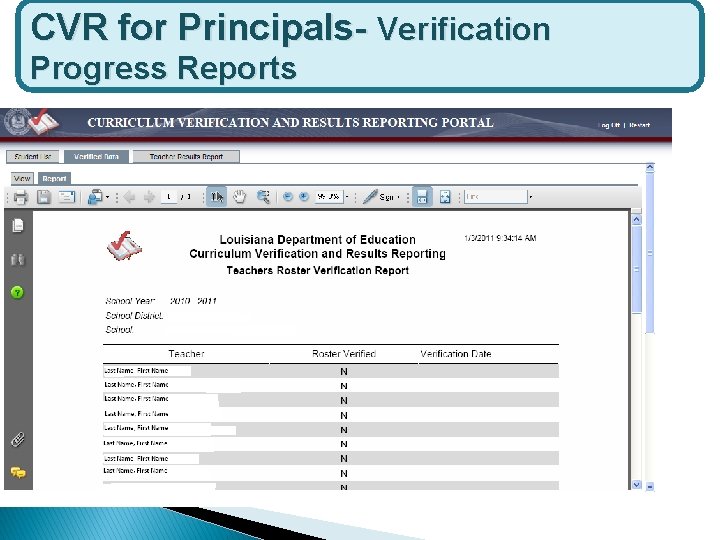Expand the collaborate icon's dropdown arrow

[107, 197]
